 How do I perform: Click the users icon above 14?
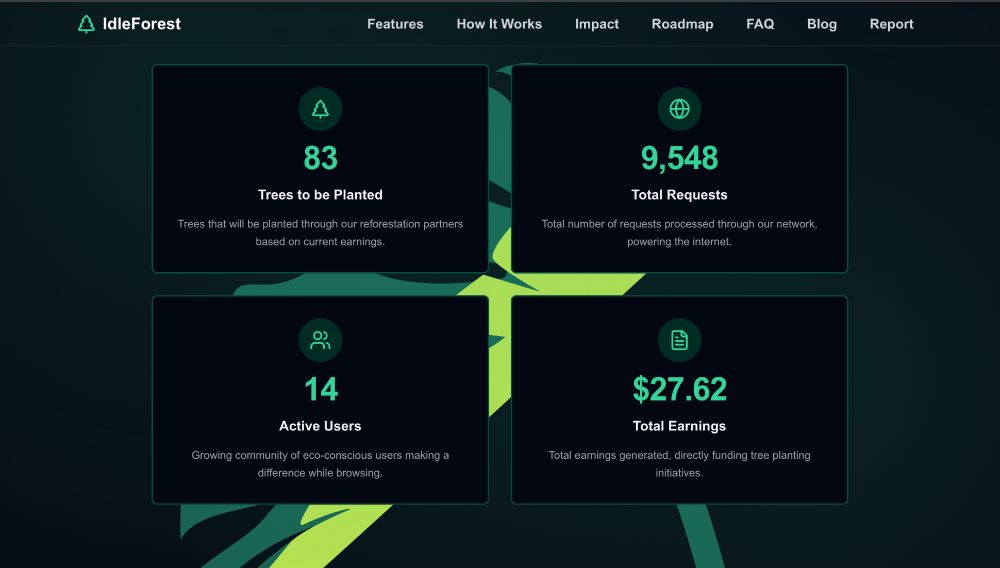(320, 340)
